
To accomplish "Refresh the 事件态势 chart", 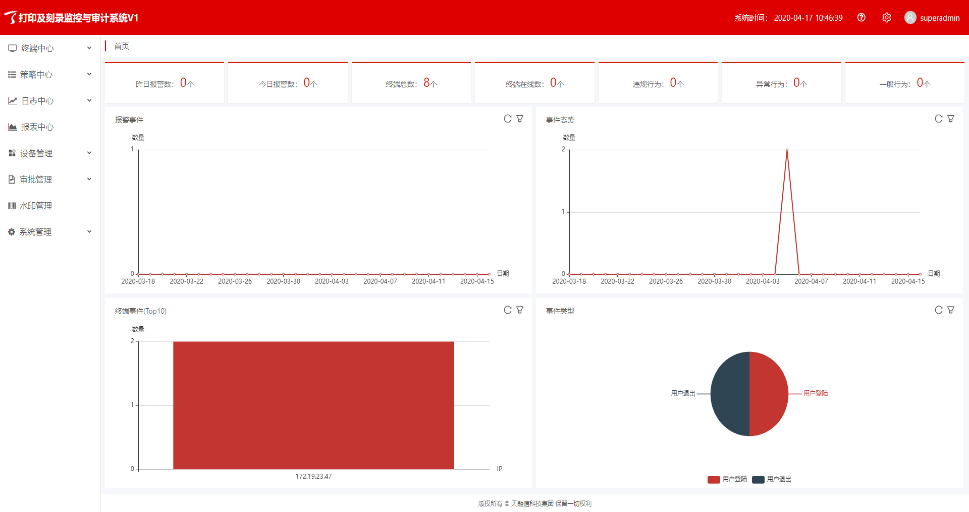I will click(x=938, y=119).
